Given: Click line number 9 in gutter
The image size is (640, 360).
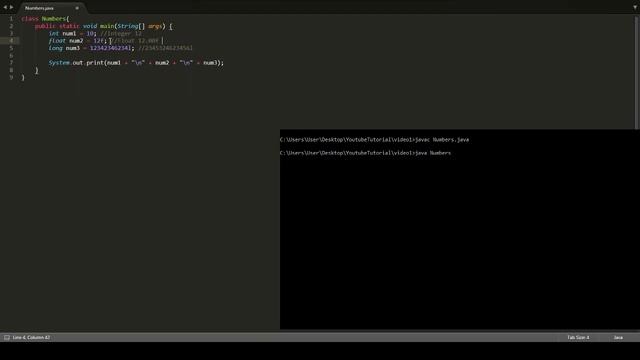Looking at the screenshot, I should pyautogui.click(x=11, y=78).
